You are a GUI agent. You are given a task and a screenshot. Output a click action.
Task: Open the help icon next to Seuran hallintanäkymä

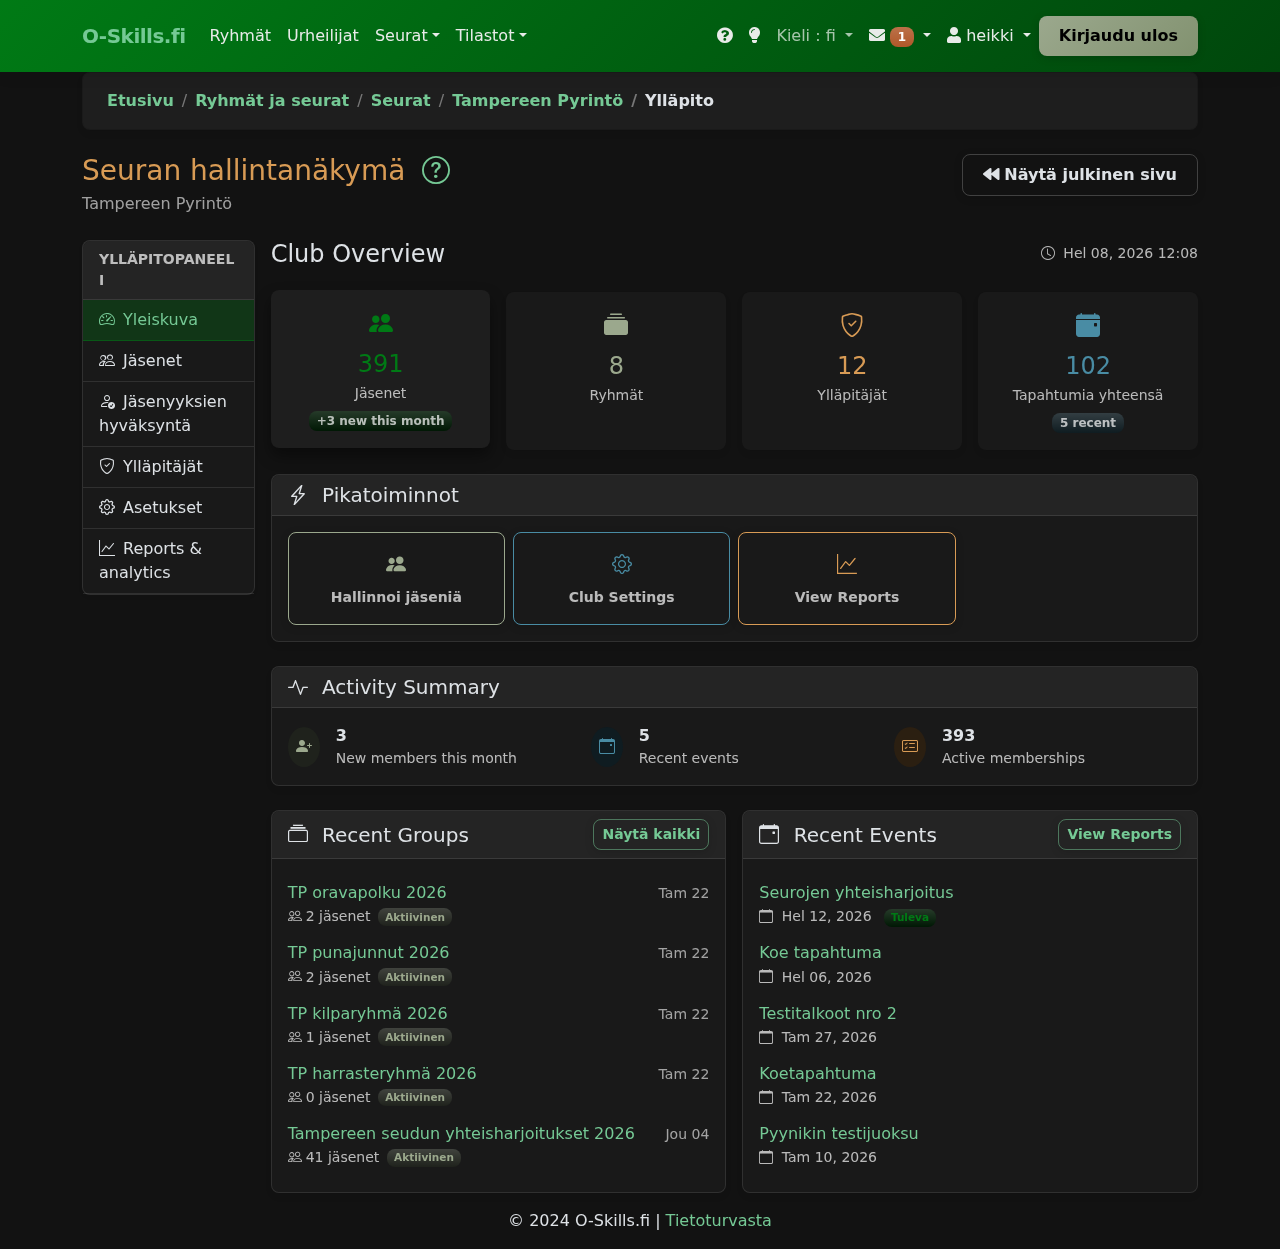435,170
